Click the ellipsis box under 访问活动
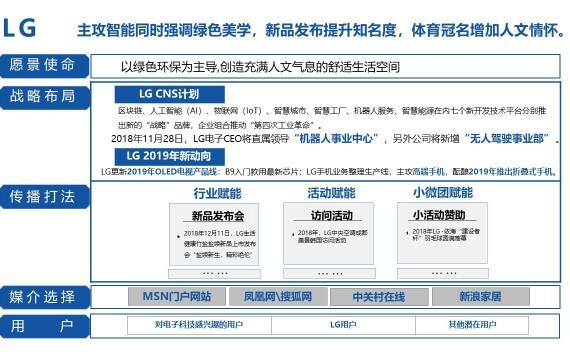 (329, 273)
